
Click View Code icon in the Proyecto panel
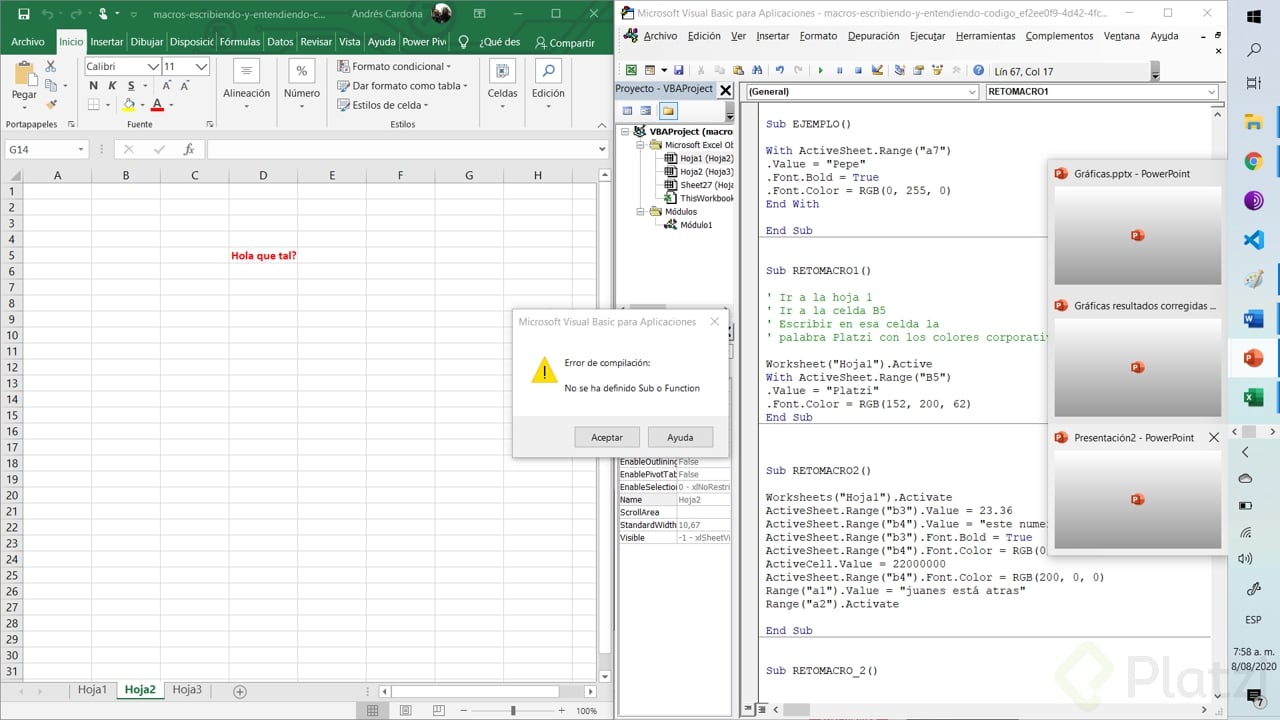[x=627, y=111]
